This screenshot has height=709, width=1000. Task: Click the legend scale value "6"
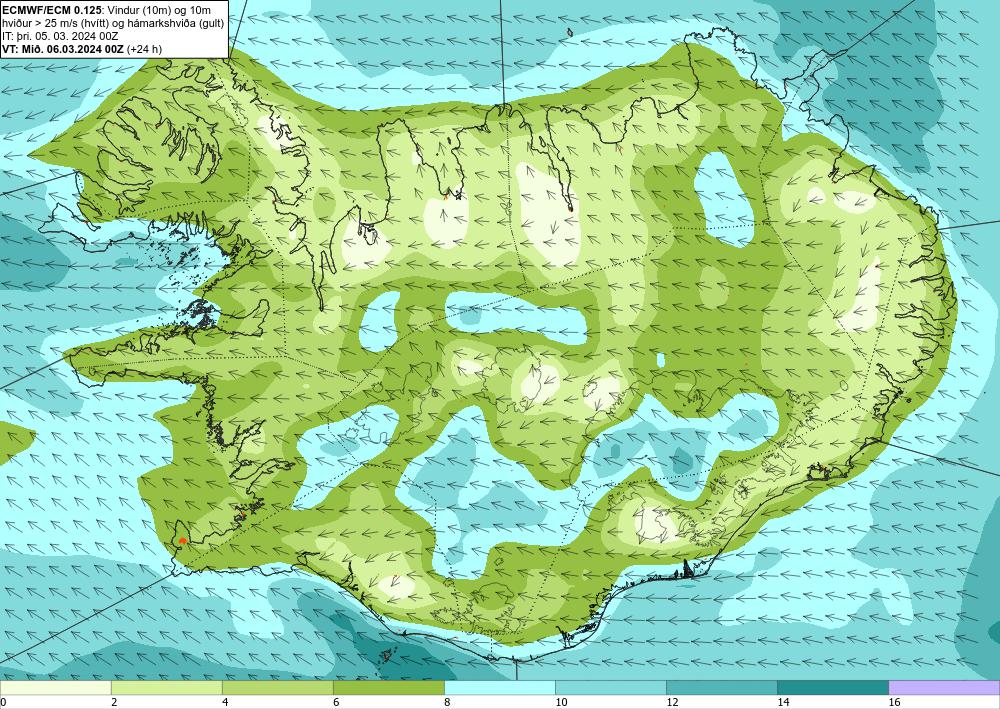[336, 702]
